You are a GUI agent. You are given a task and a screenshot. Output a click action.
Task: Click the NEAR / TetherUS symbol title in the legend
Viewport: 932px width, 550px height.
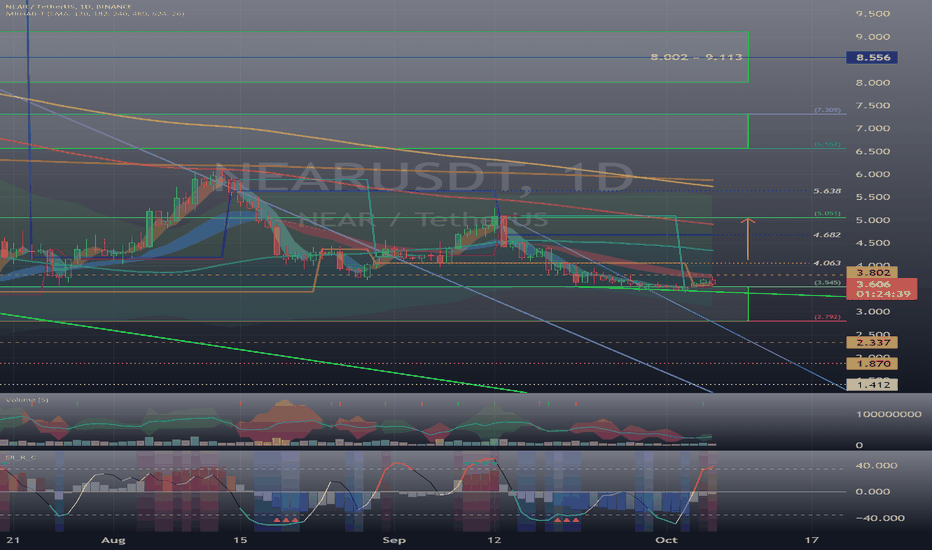tap(68, 7)
